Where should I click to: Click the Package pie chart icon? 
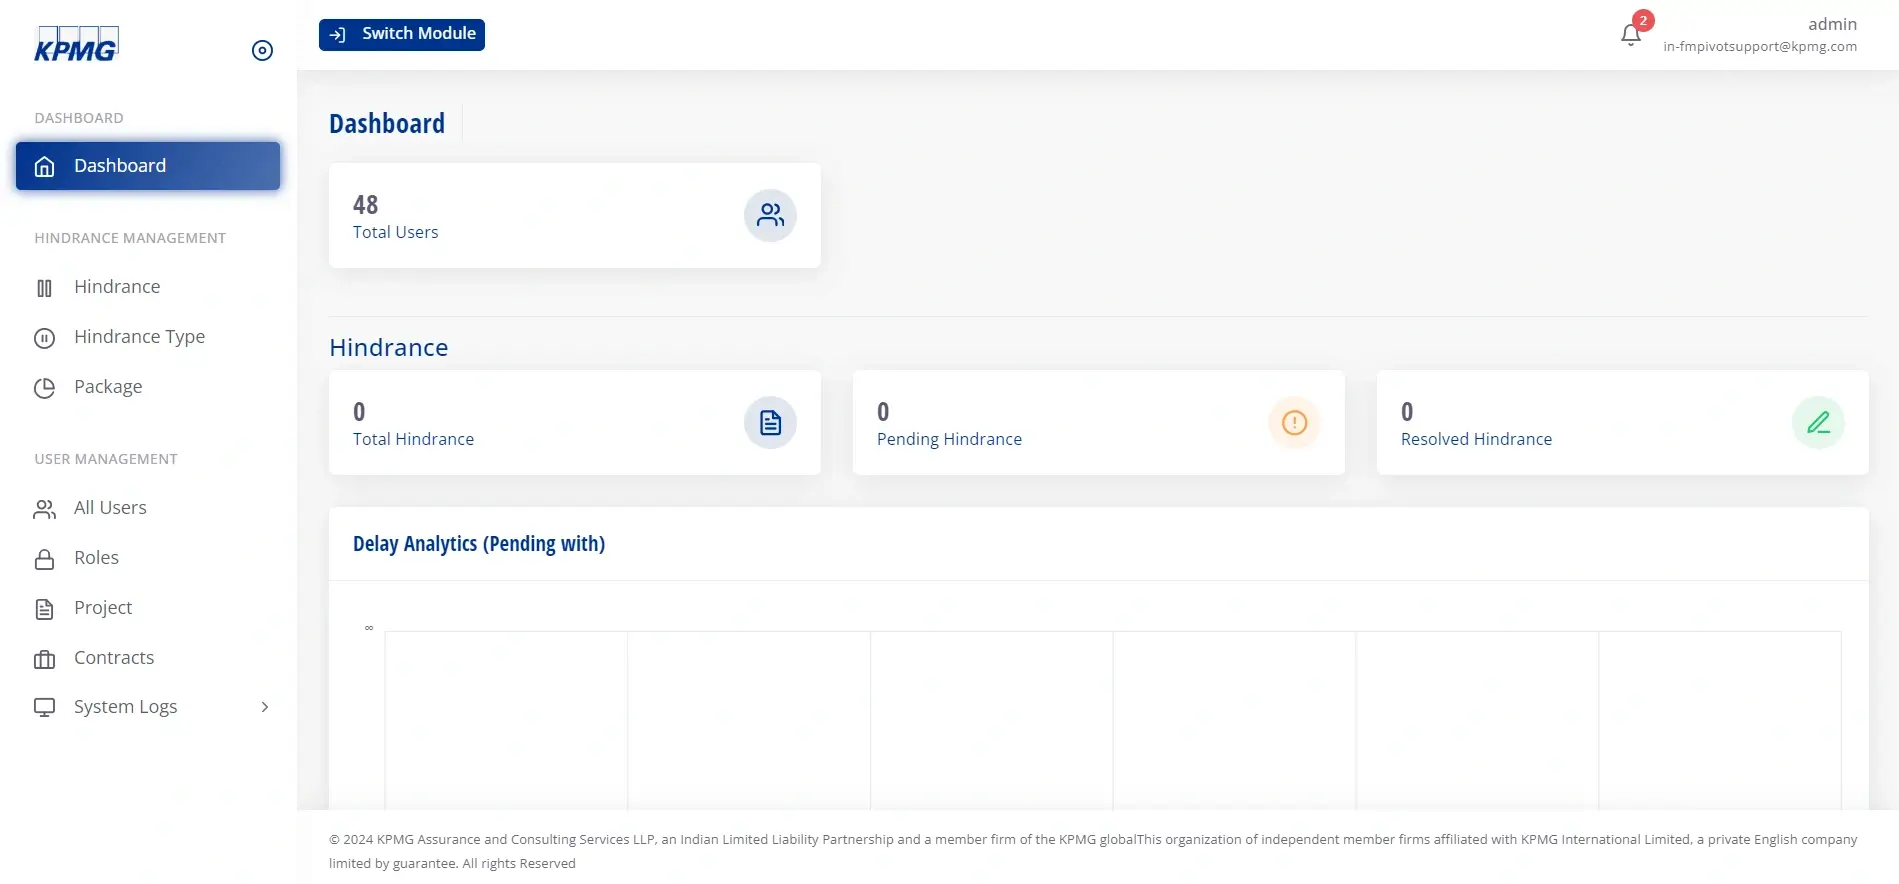click(44, 388)
